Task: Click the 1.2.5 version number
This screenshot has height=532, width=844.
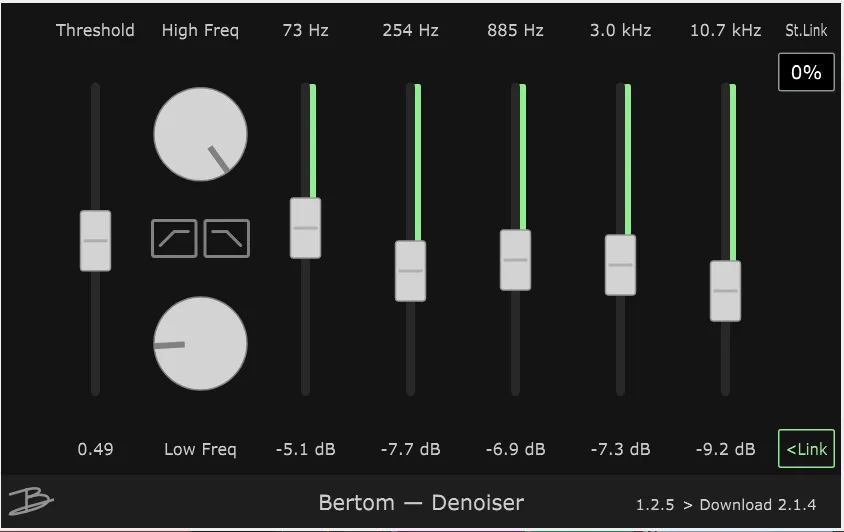Action: tap(655, 505)
